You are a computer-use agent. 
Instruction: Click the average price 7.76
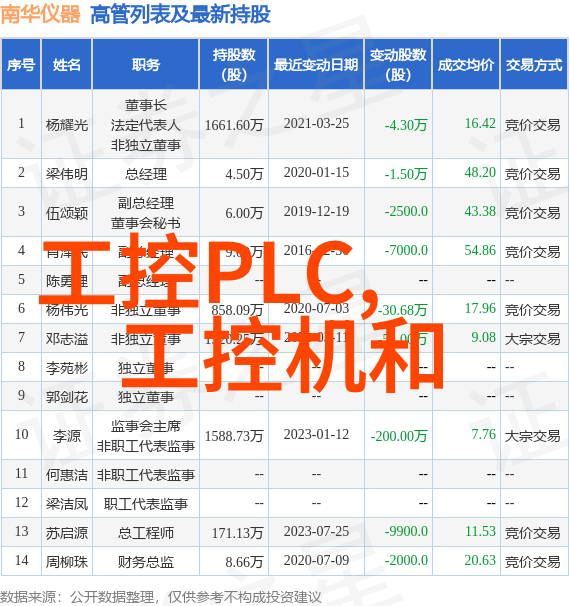[483, 434]
